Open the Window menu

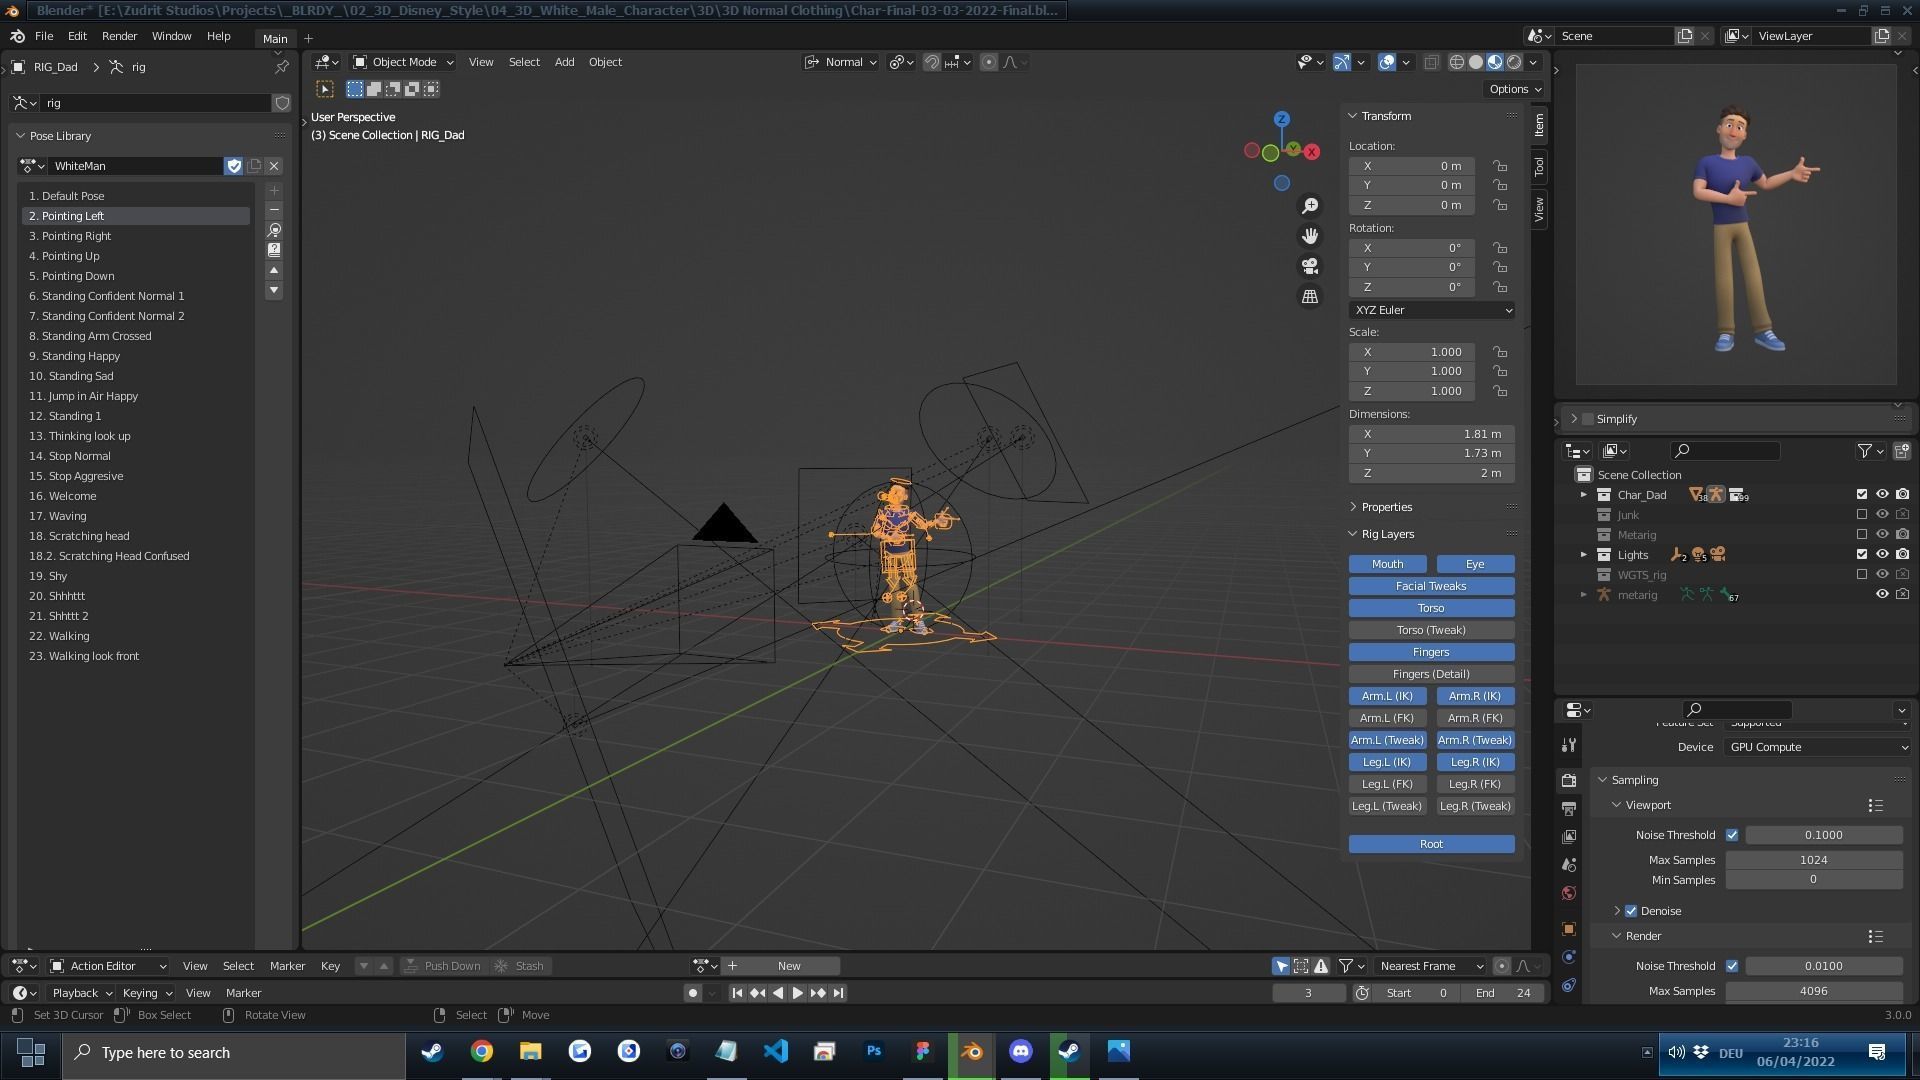tap(171, 36)
